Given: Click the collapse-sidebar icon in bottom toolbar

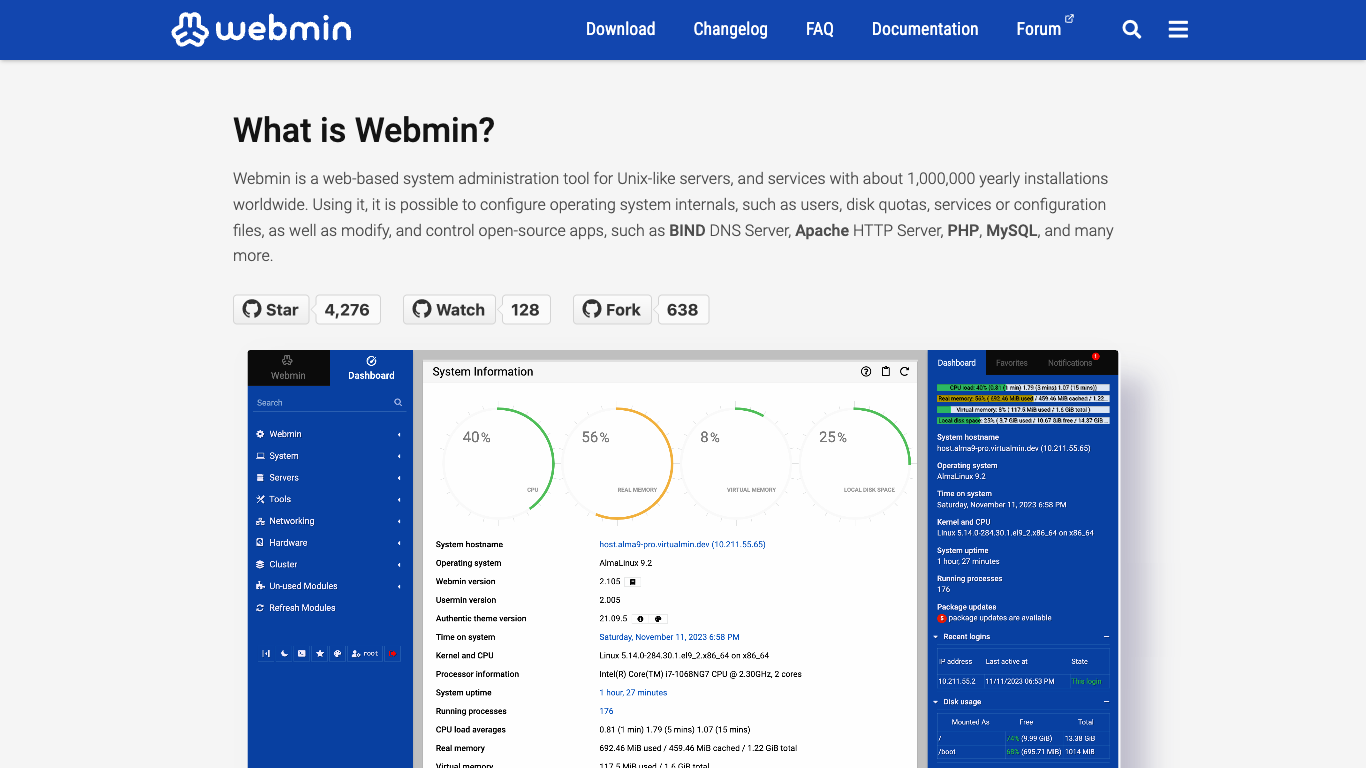Looking at the screenshot, I should click(266, 653).
